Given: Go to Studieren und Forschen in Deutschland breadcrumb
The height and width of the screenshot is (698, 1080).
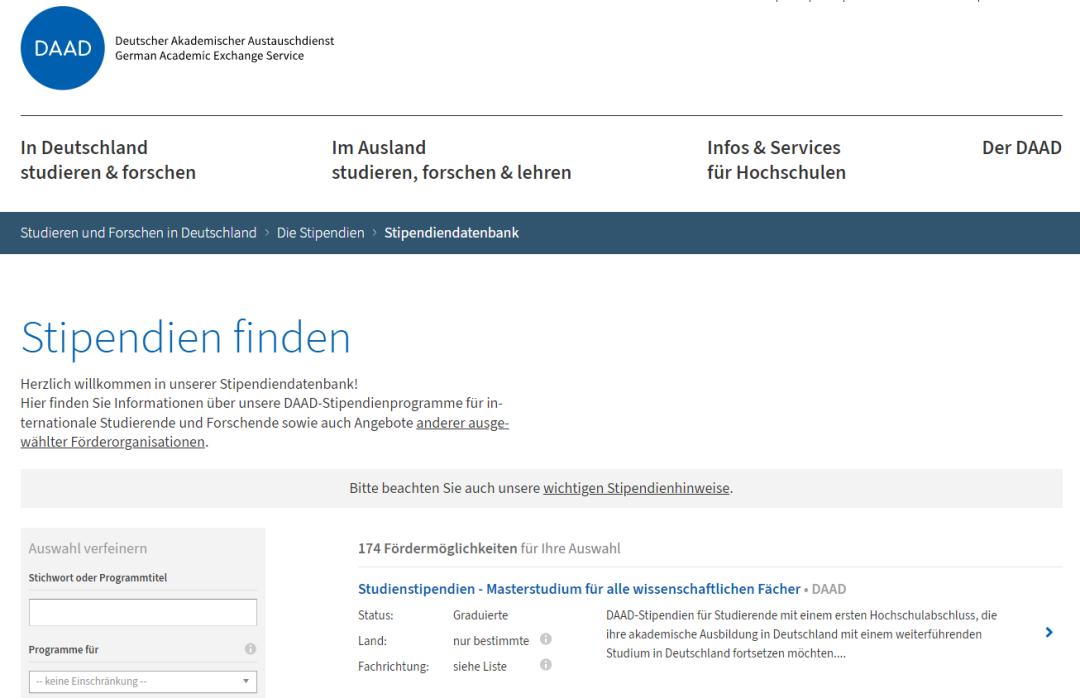Looking at the screenshot, I should (x=138, y=233).
